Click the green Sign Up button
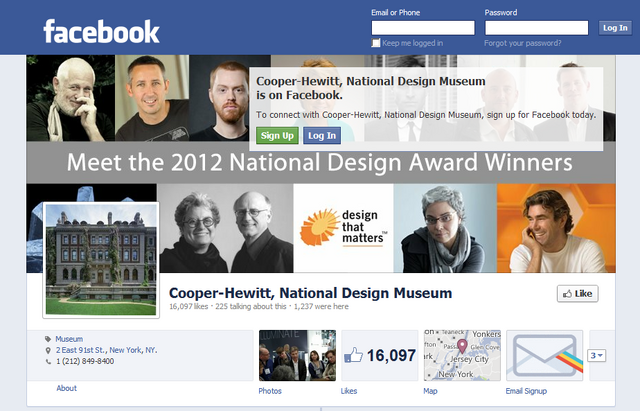Image resolution: width=640 pixels, height=411 pixels. pyautogui.click(x=277, y=136)
